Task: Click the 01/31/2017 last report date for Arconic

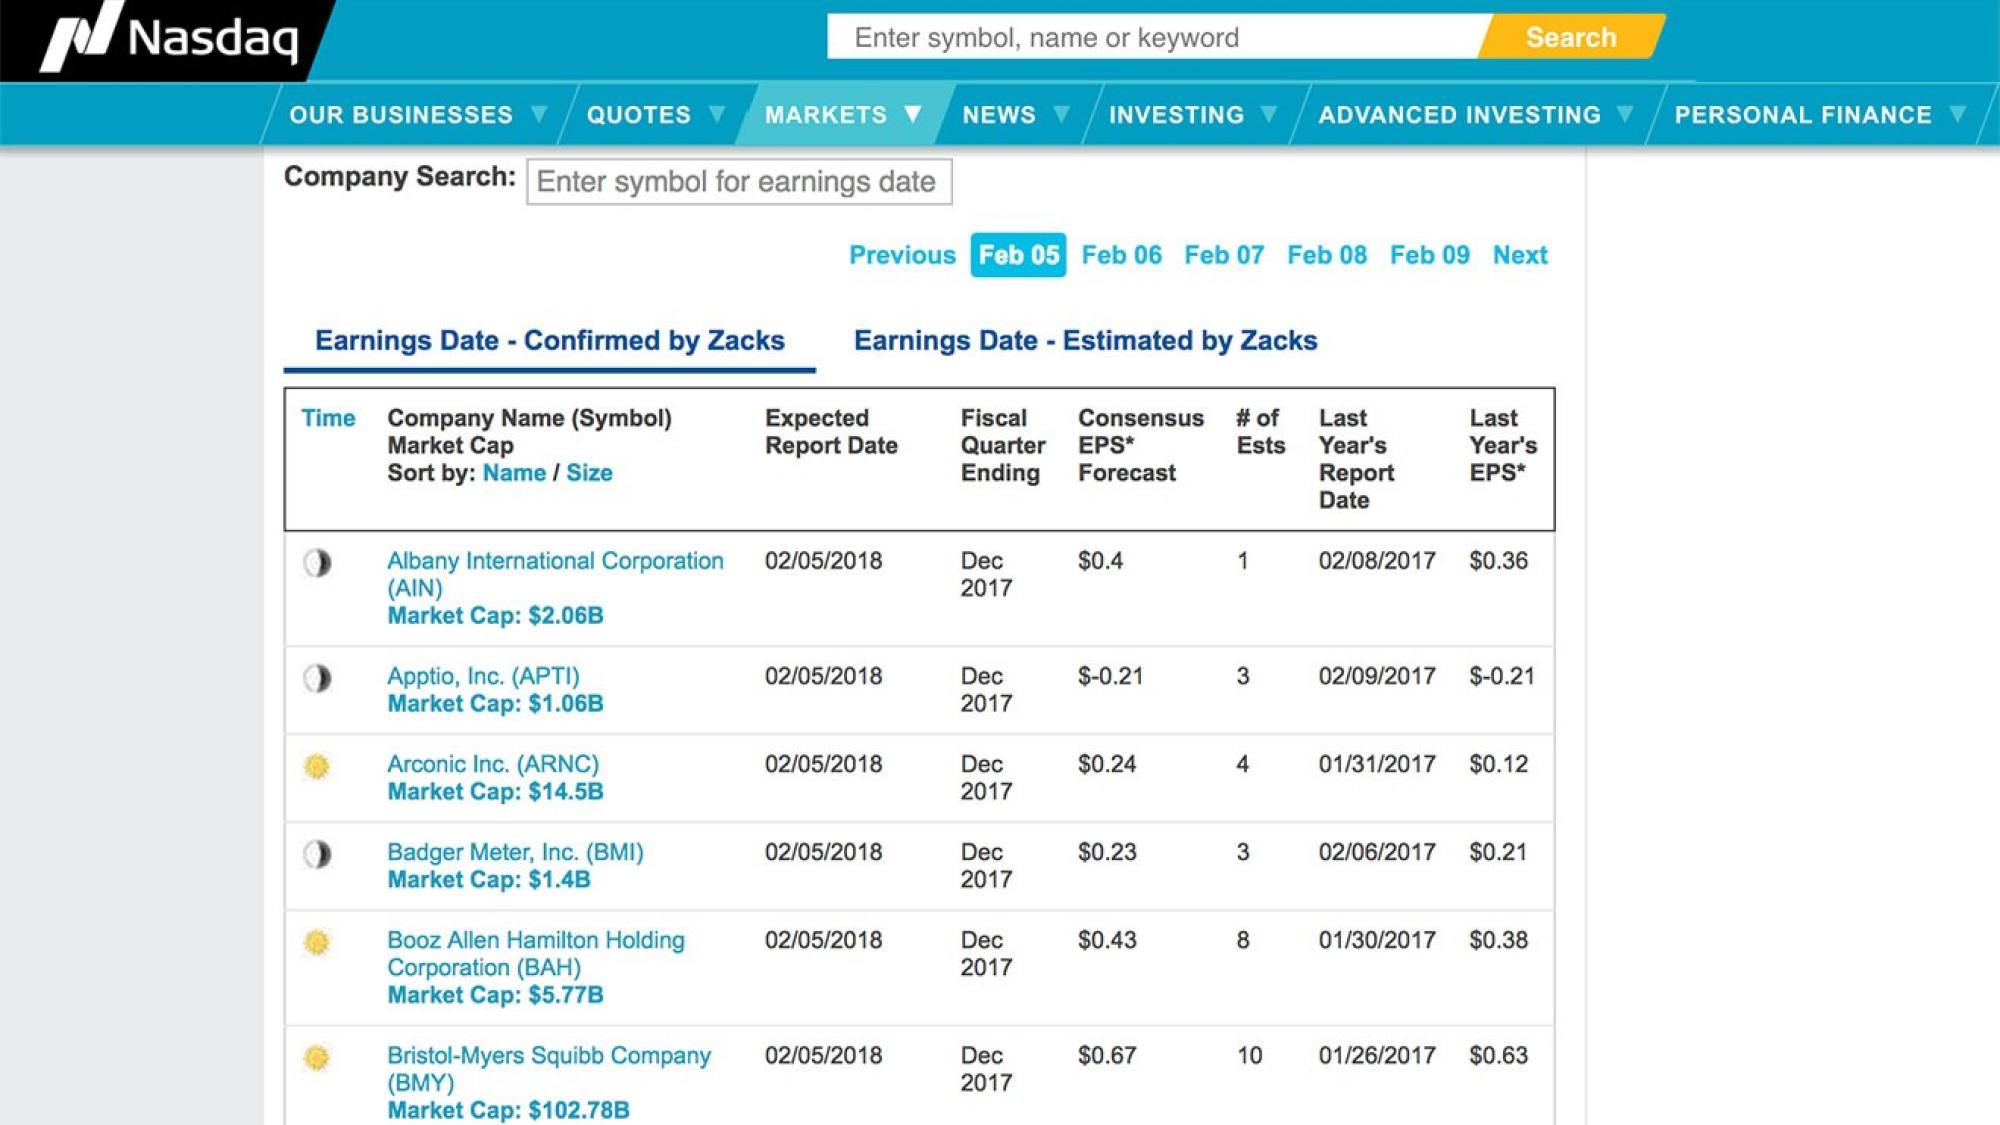Action: tap(1377, 764)
